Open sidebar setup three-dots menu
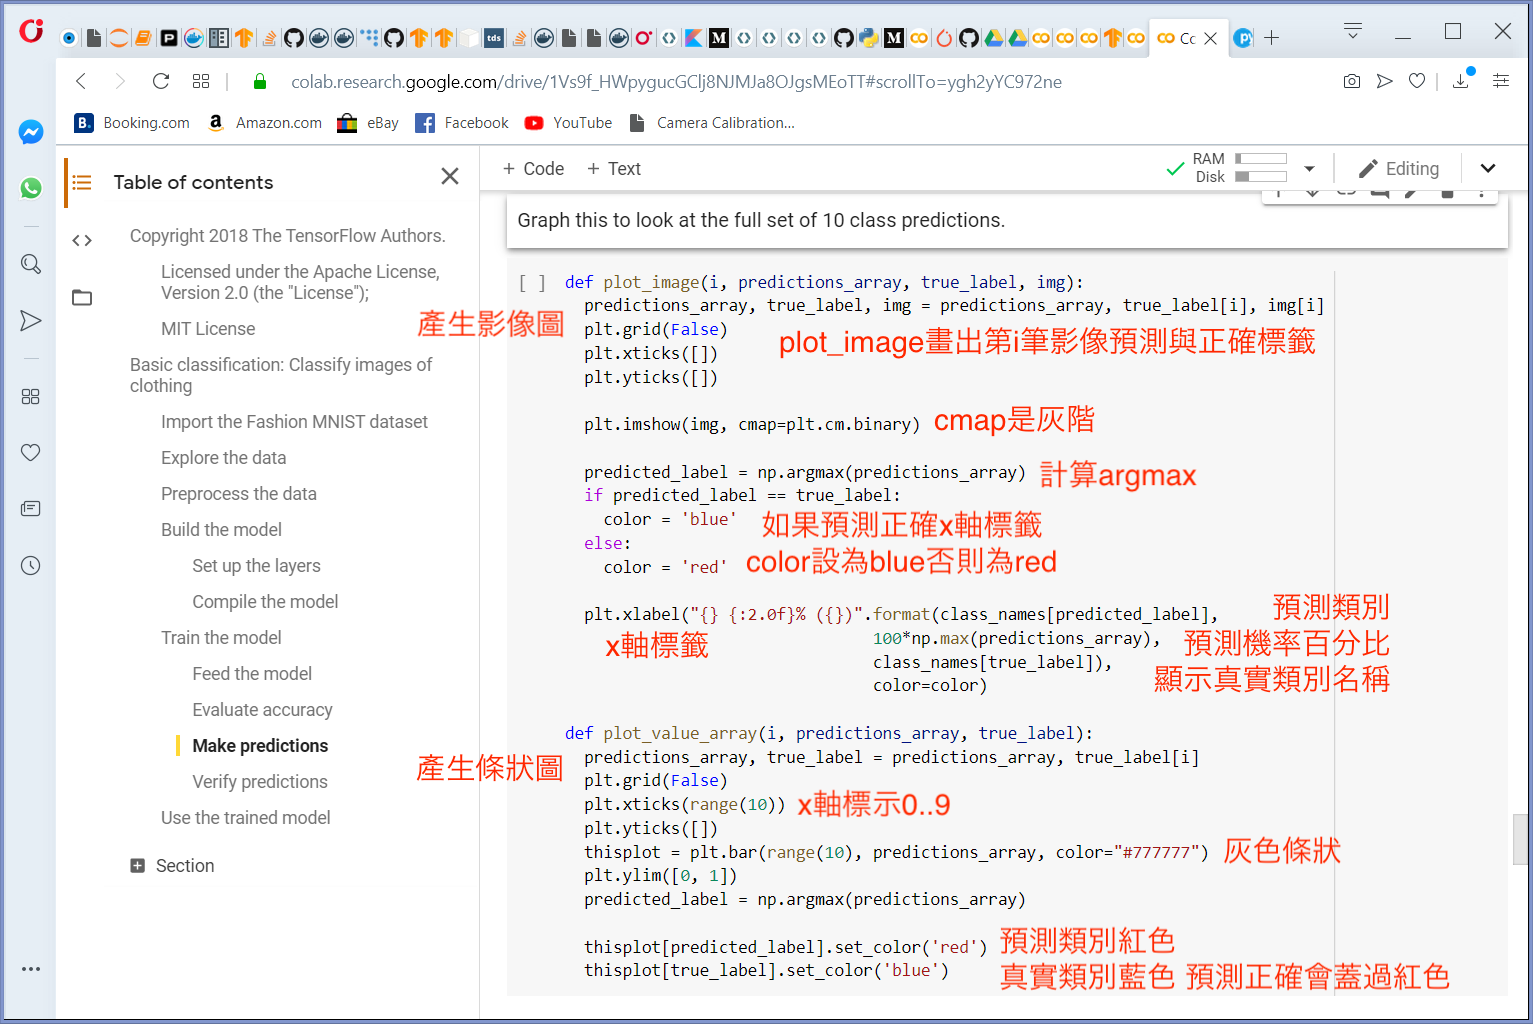1533x1024 pixels. [x=31, y=969]
